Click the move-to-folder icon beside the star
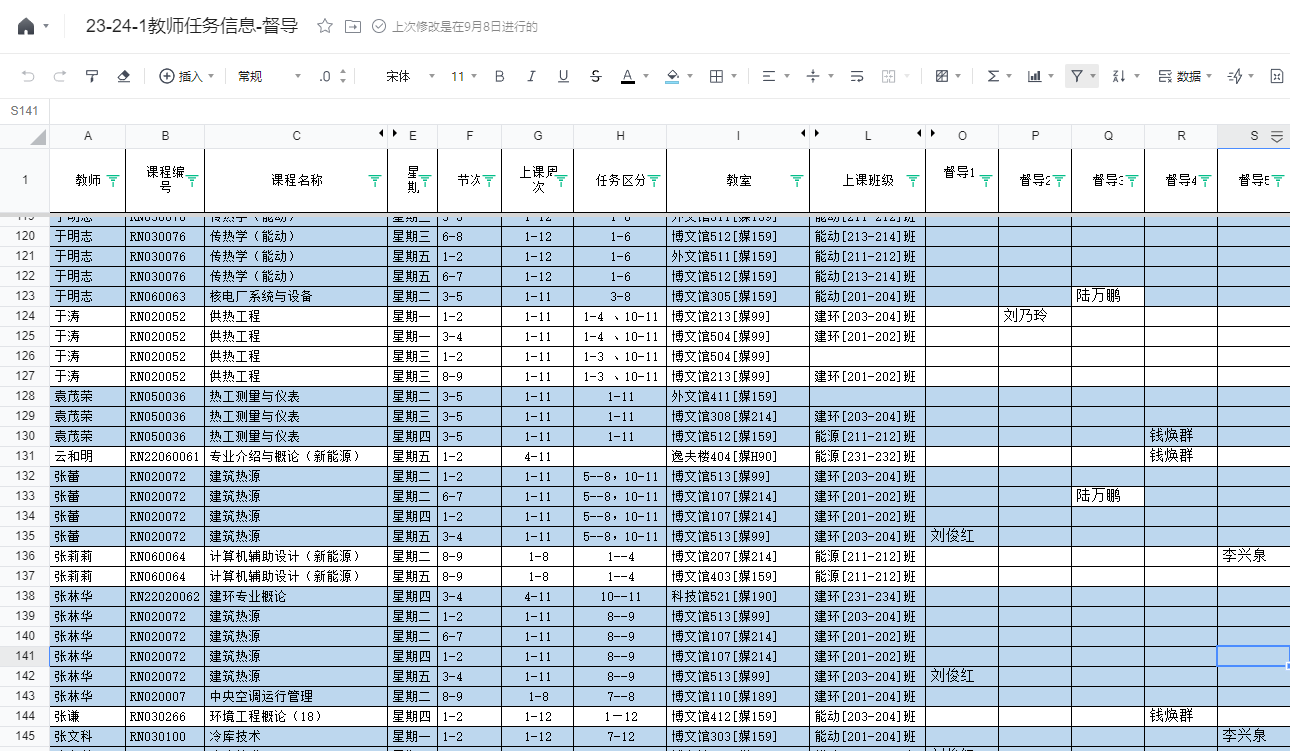The image size is (1290, 751). click(x=352, y=27)
